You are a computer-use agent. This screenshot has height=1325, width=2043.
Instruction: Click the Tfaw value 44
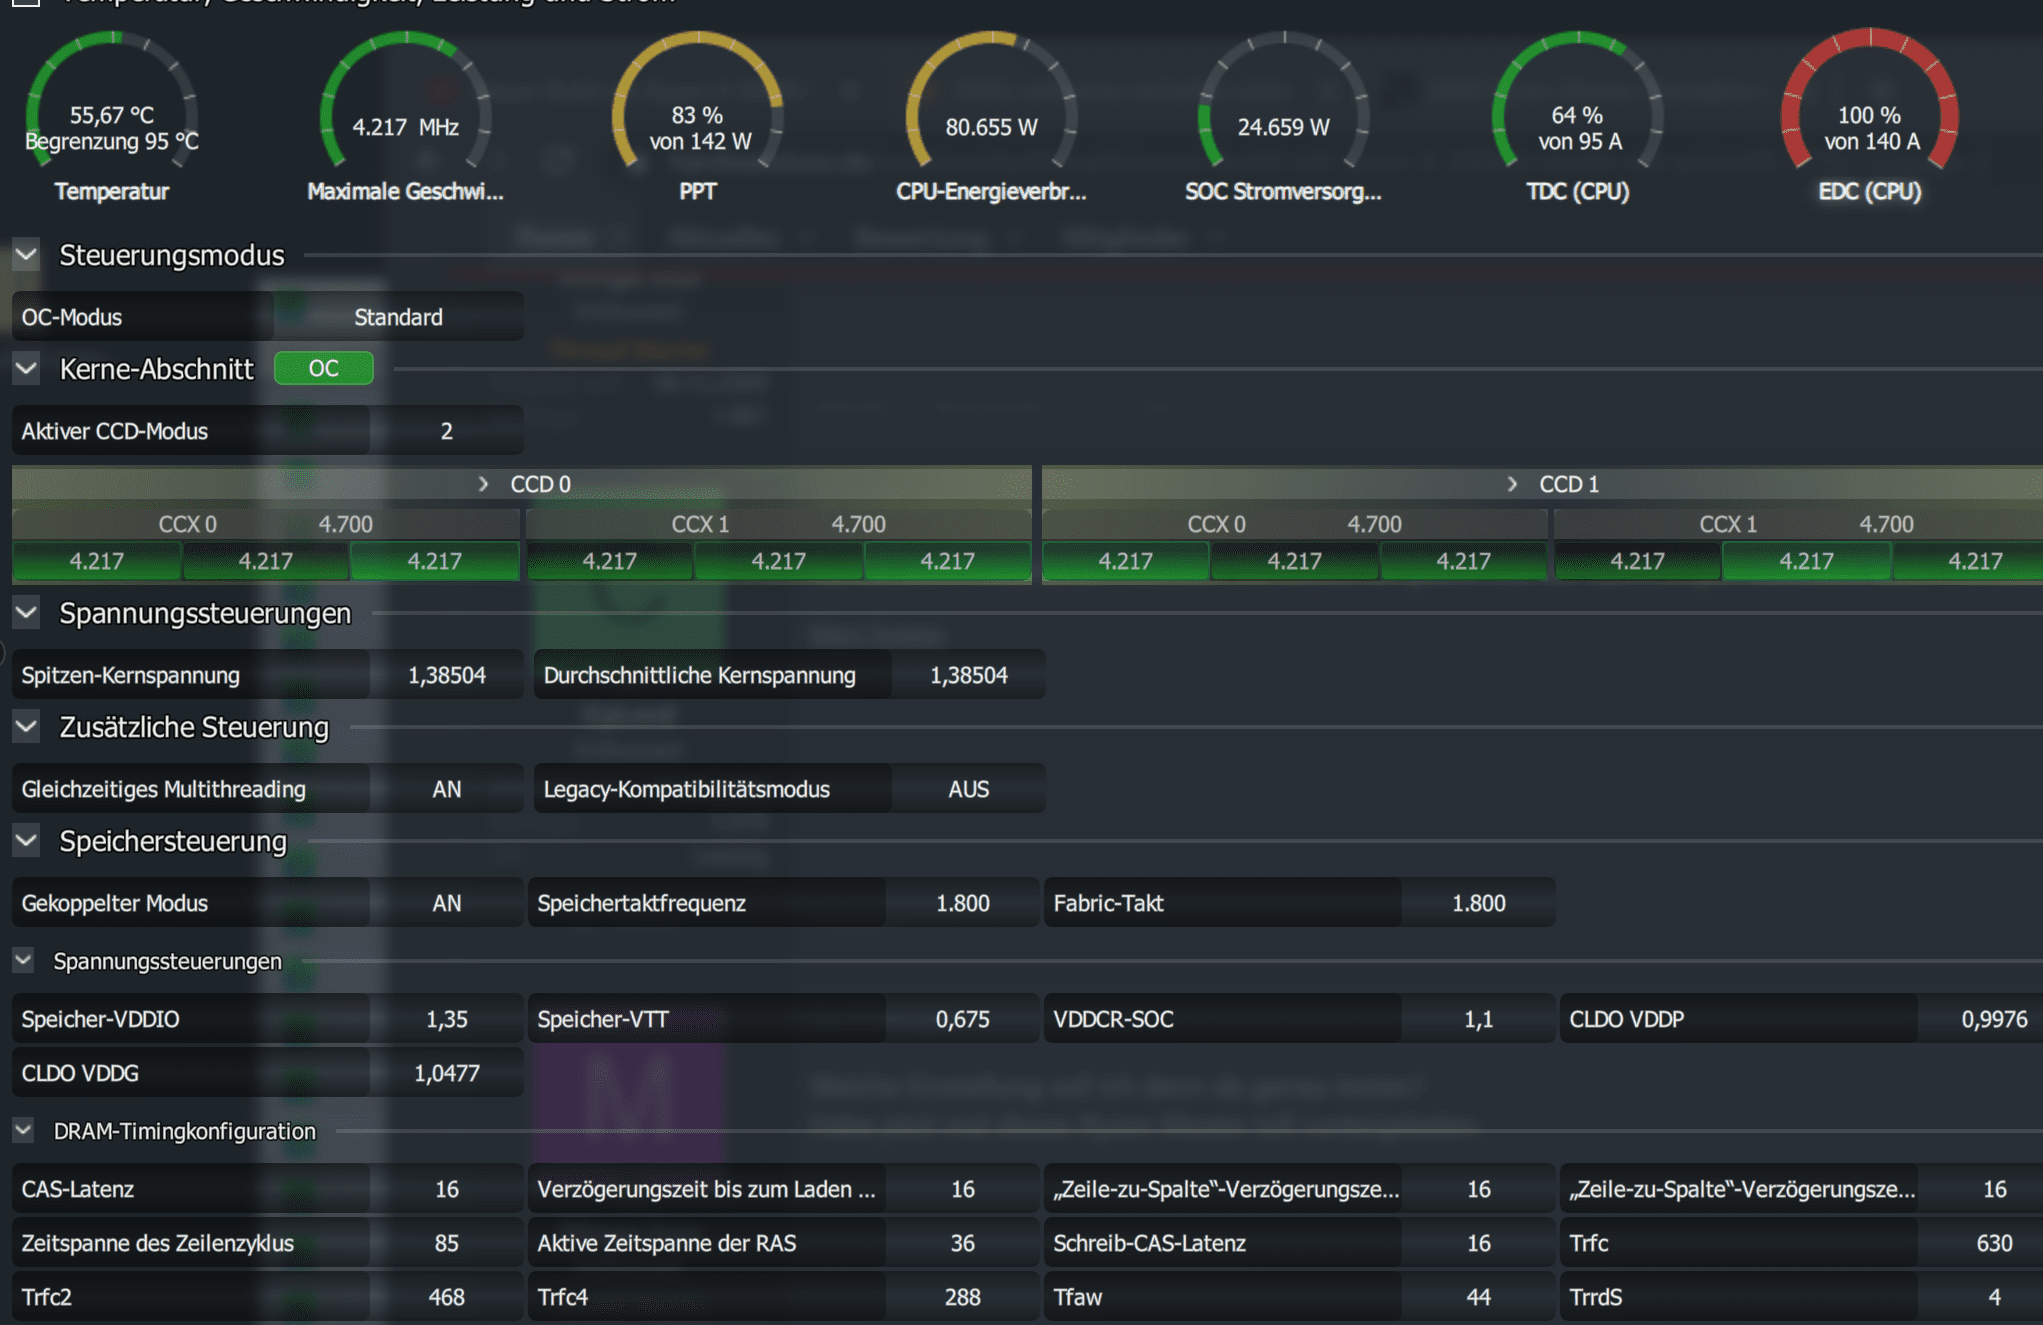(x=1478, y=1297)
